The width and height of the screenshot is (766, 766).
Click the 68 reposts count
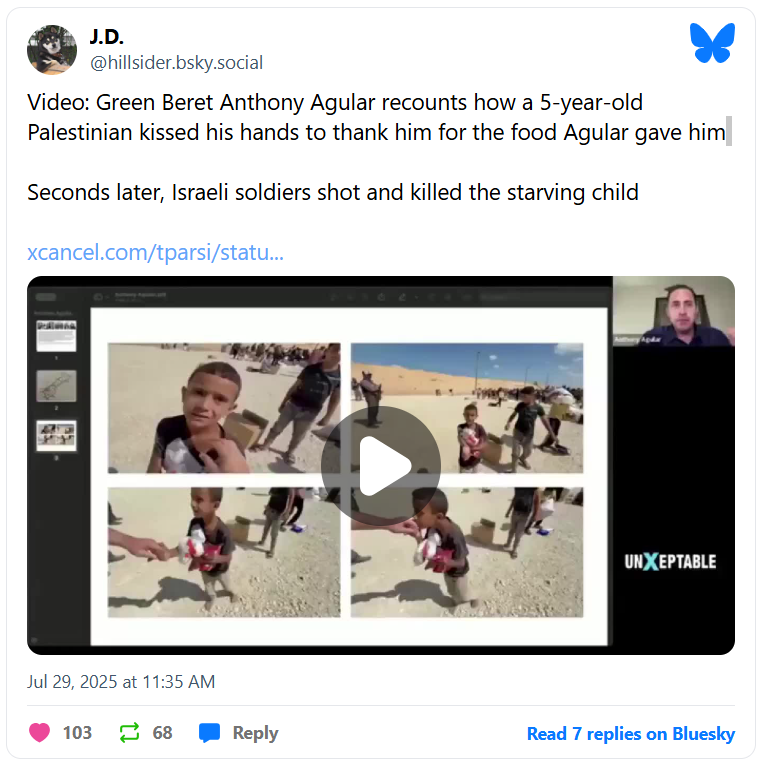(x=163, y=733)
